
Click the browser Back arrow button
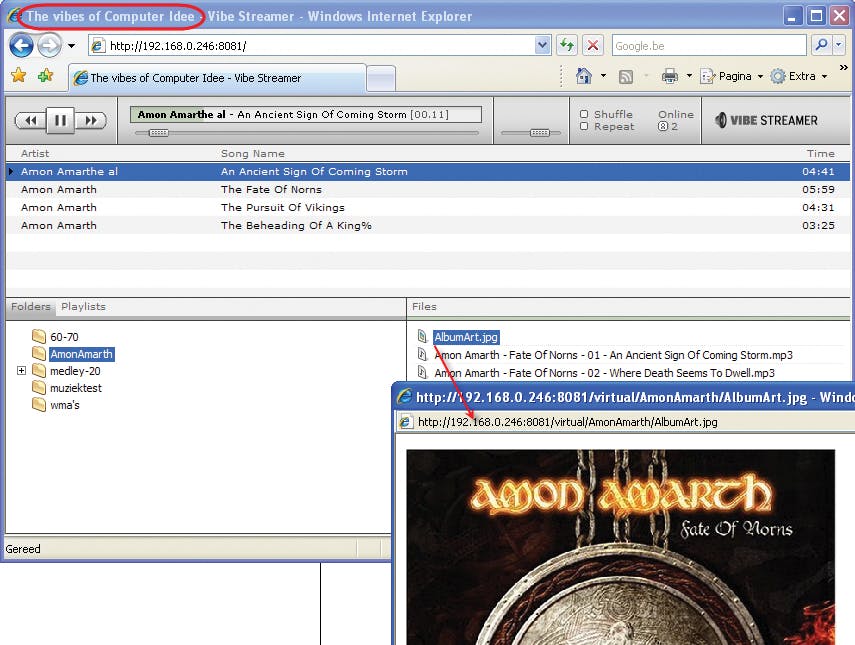tap(22, 46)
